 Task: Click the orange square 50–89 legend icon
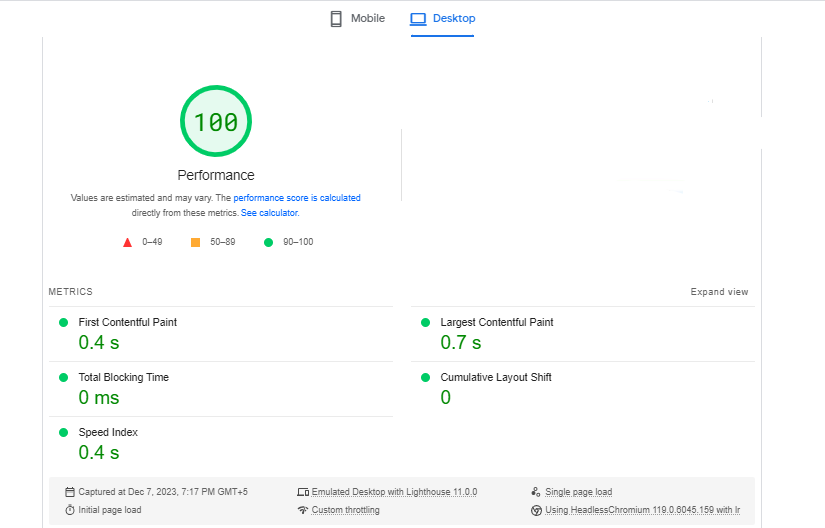195,242
